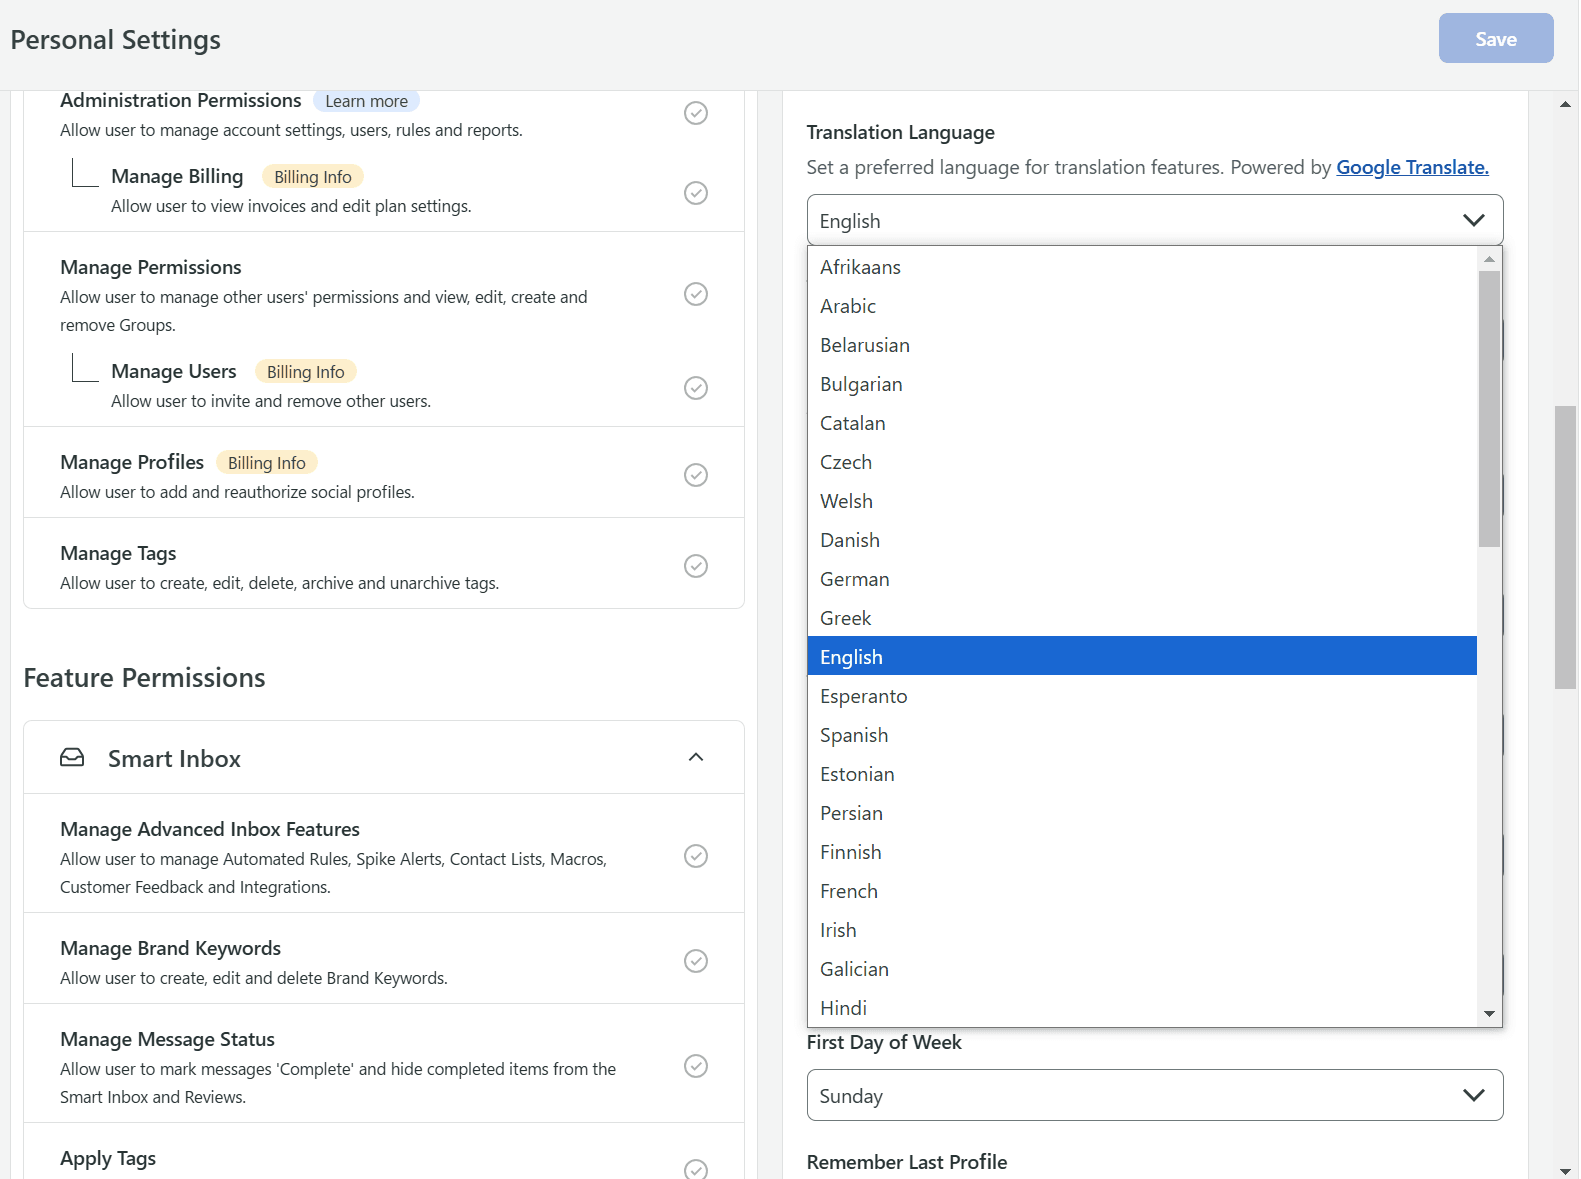Choose French in the language list
1581x1179 pixels.
[x=849, y=891]
